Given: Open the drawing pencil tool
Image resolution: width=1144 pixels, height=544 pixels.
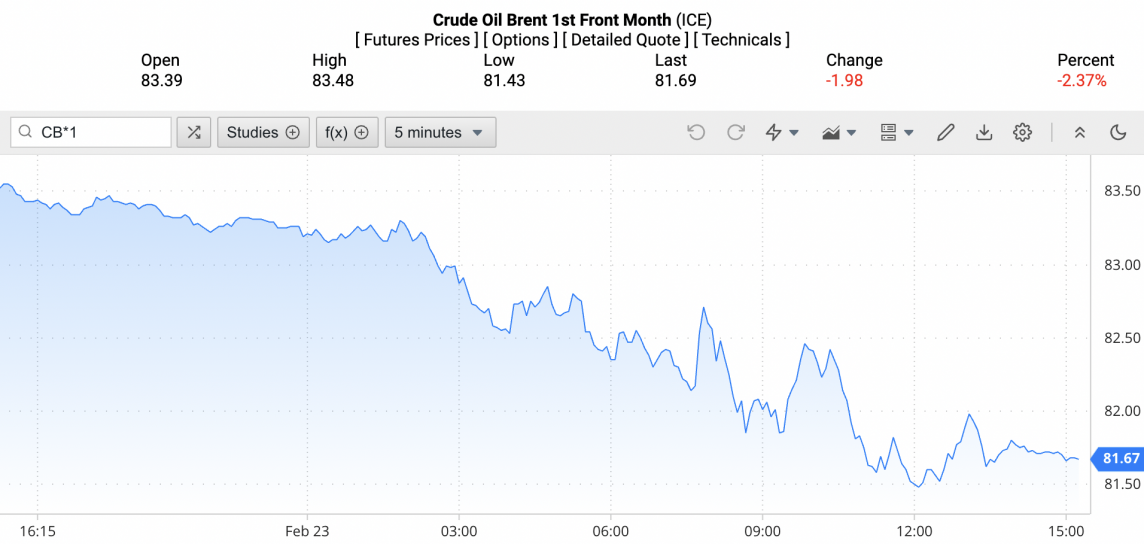Looking at the screenshot, I should click(x=945, y=132).
